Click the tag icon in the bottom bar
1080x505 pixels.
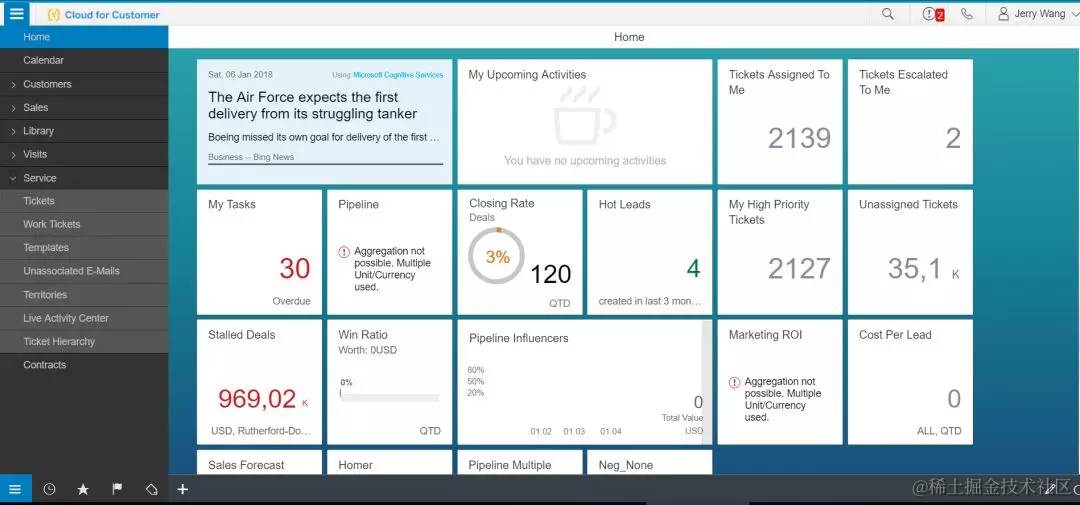point(152,489)
